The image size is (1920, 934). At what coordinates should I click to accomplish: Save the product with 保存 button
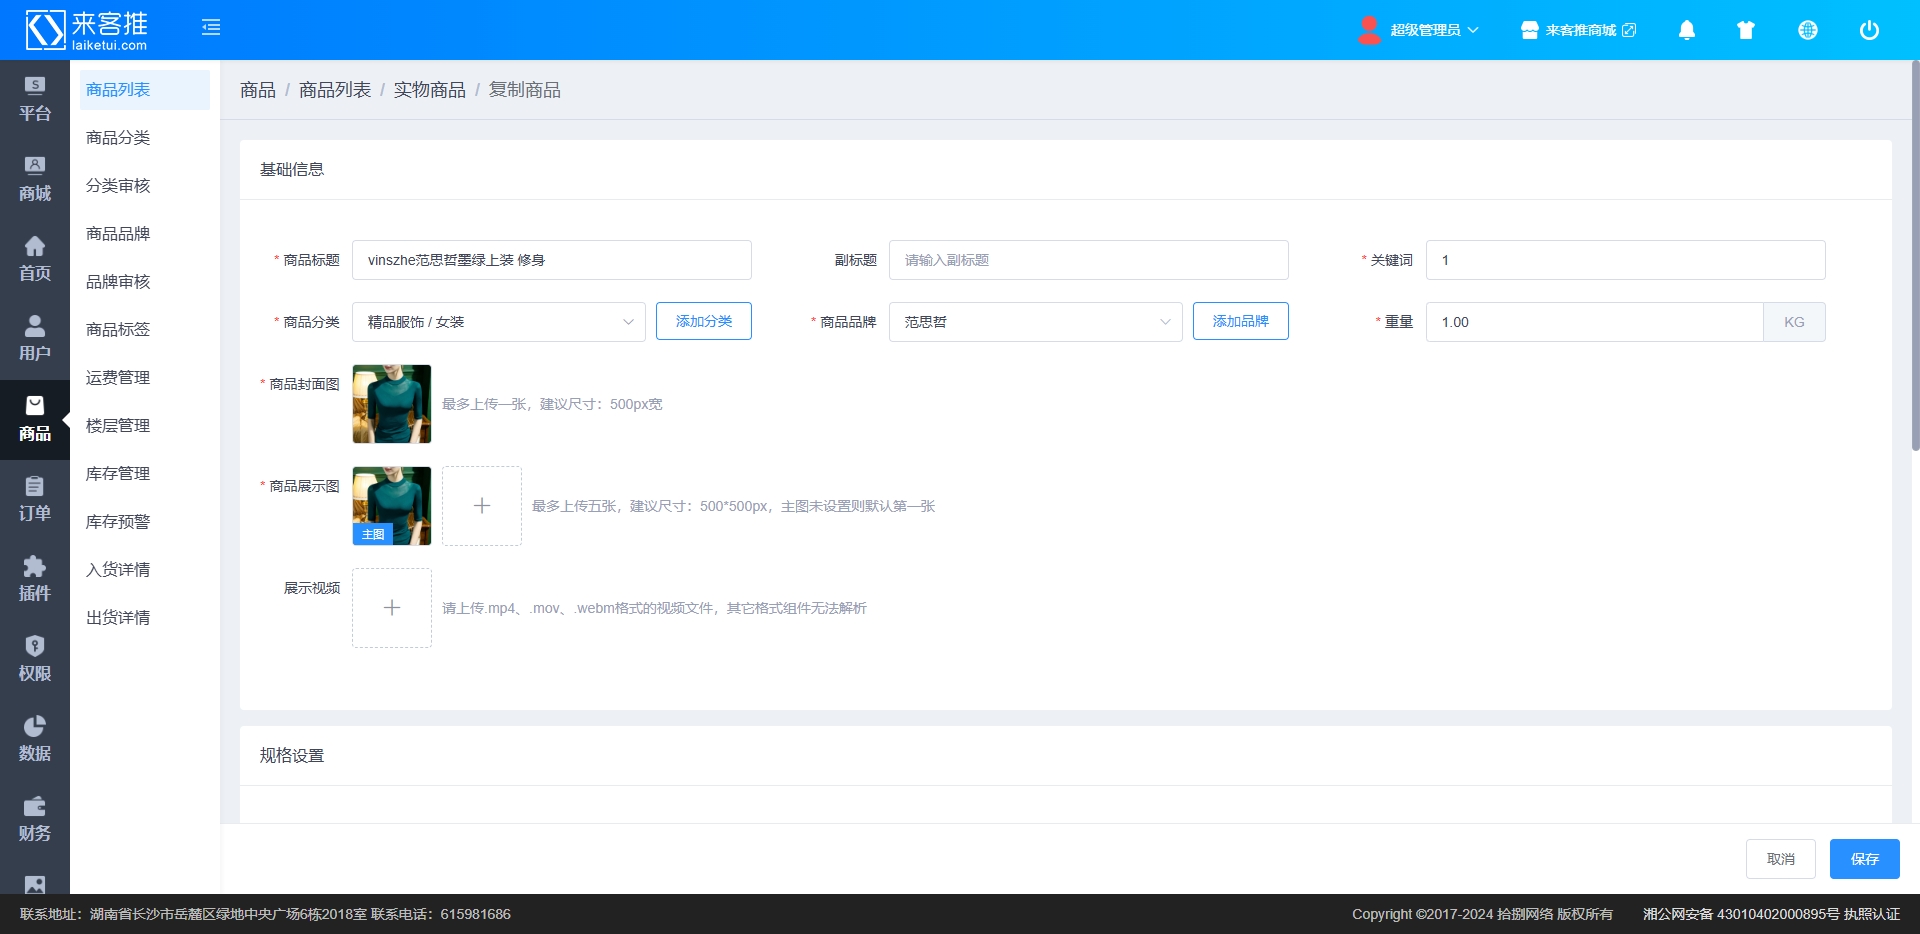click(x=1864, y=859)
